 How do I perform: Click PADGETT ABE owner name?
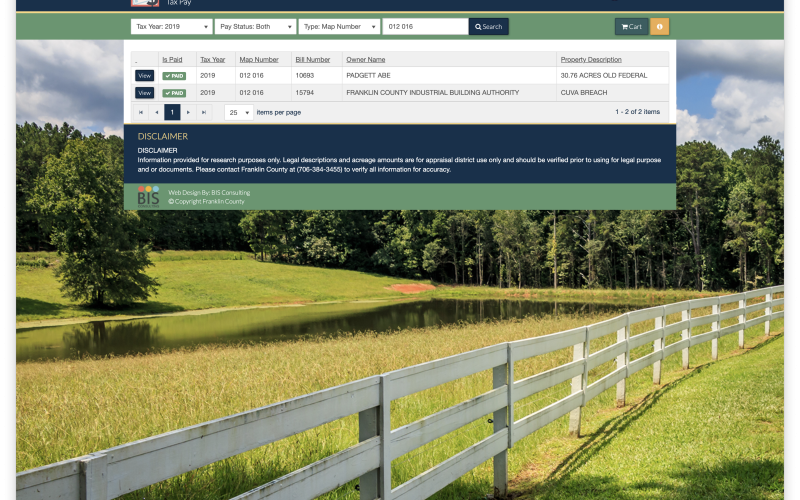click(x=368, y=76)
